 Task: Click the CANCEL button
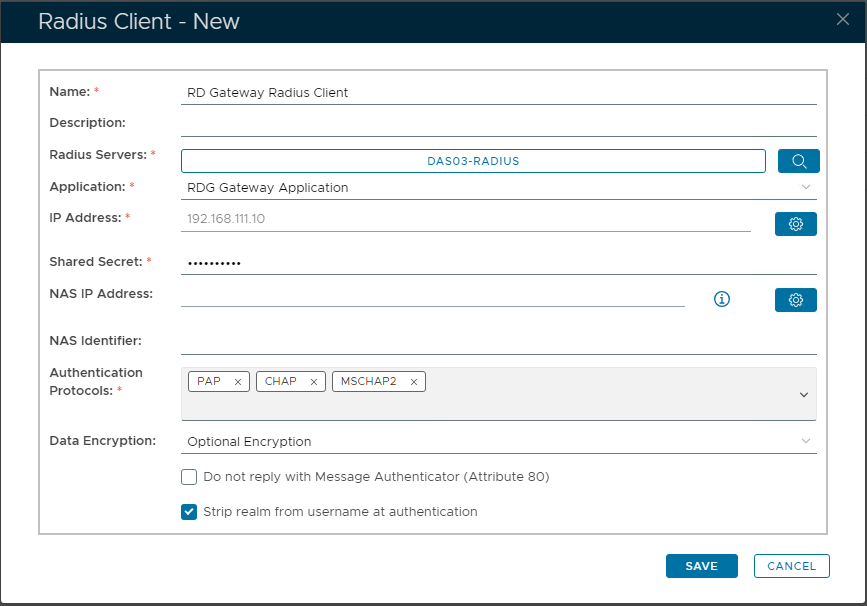[791, 566]
